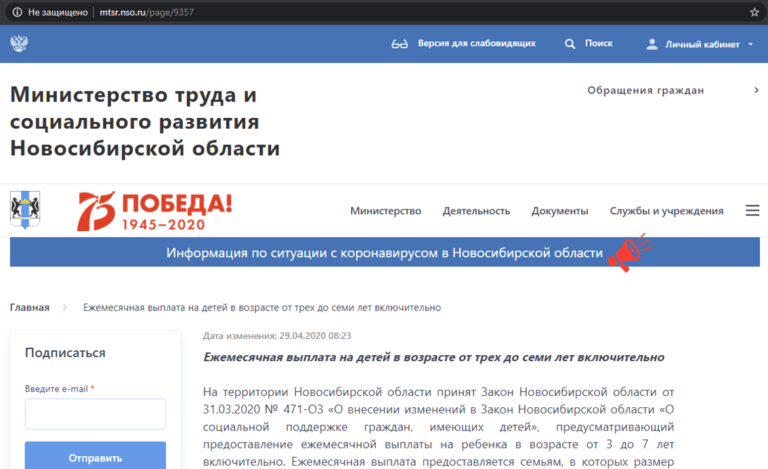Bookmark this page with the star icon
The width and height of the screenshot is (768, 469).
pyautogui.click(x=754, y=12)
